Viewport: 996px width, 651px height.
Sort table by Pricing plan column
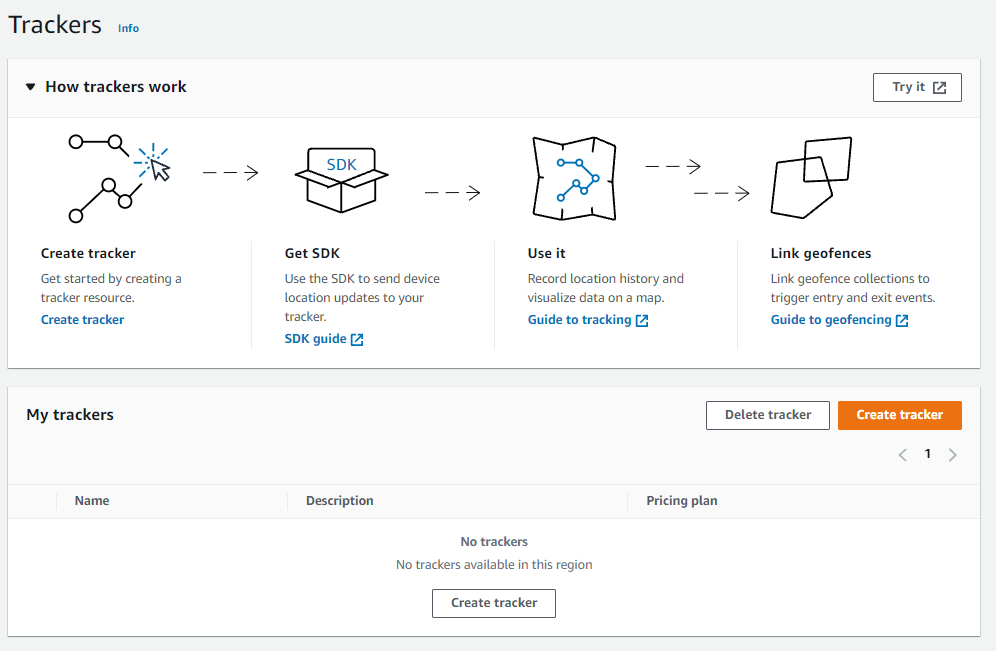coord(681,501)
